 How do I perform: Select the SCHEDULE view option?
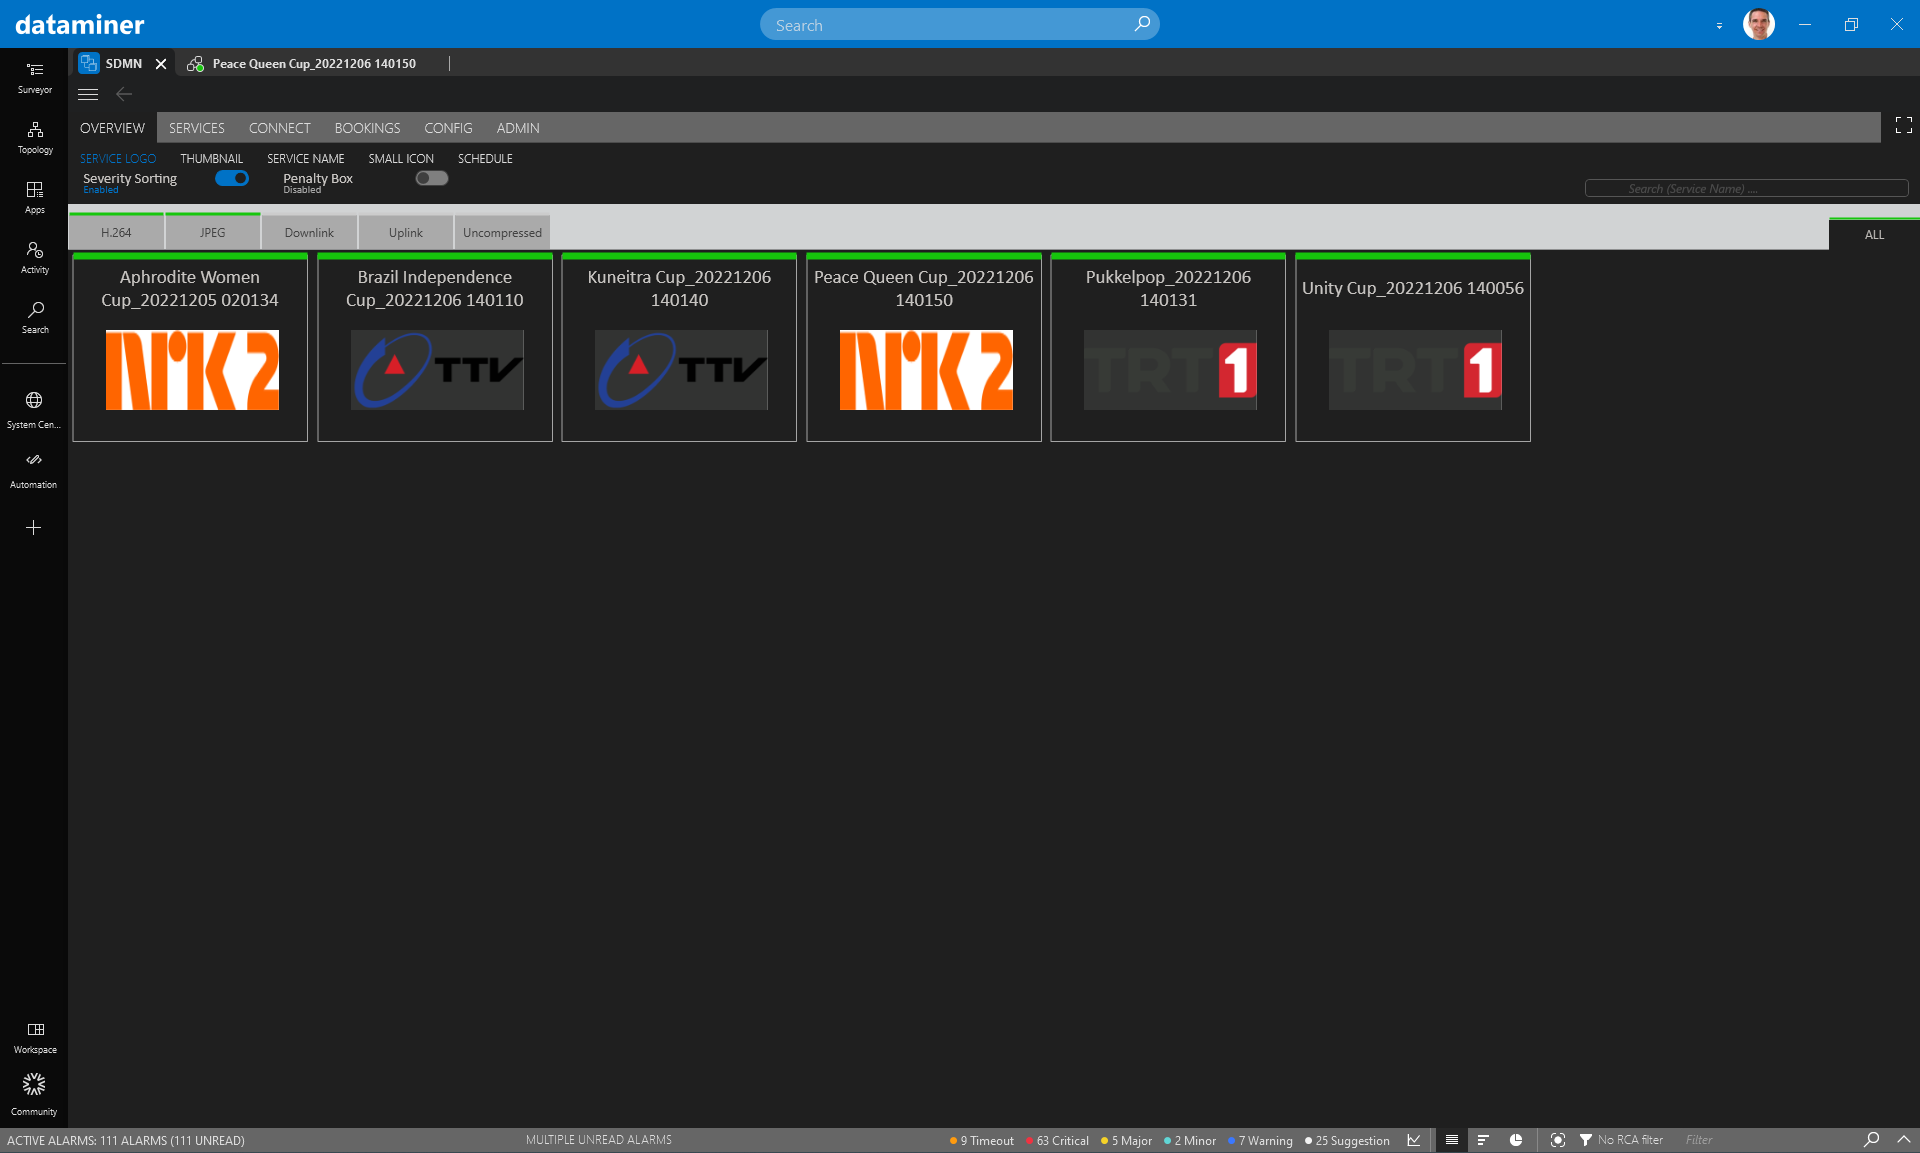point(485,159)
